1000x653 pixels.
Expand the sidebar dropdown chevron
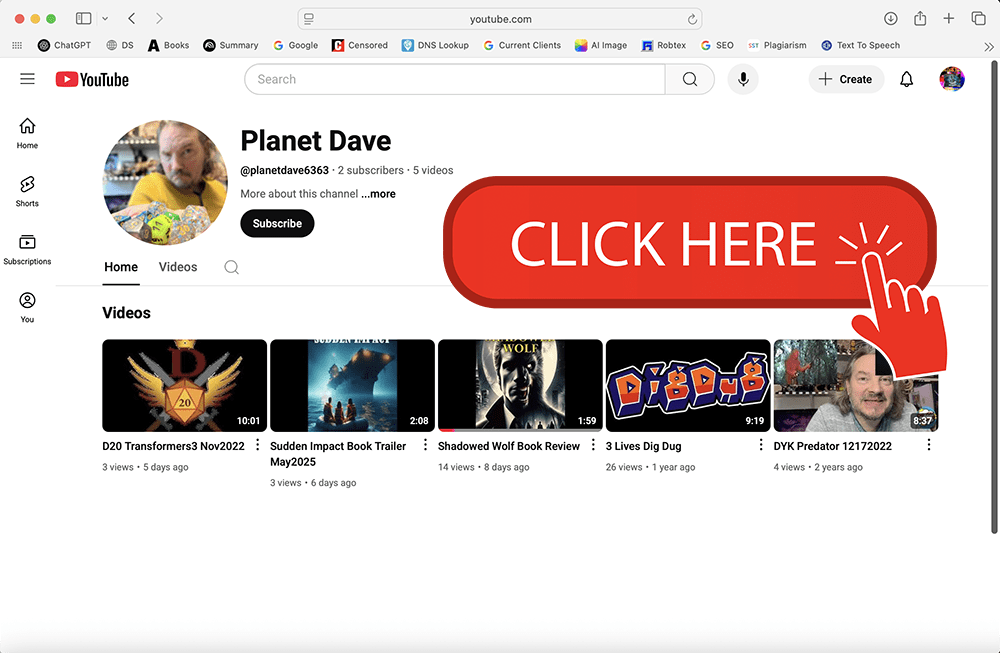(105, 19)
